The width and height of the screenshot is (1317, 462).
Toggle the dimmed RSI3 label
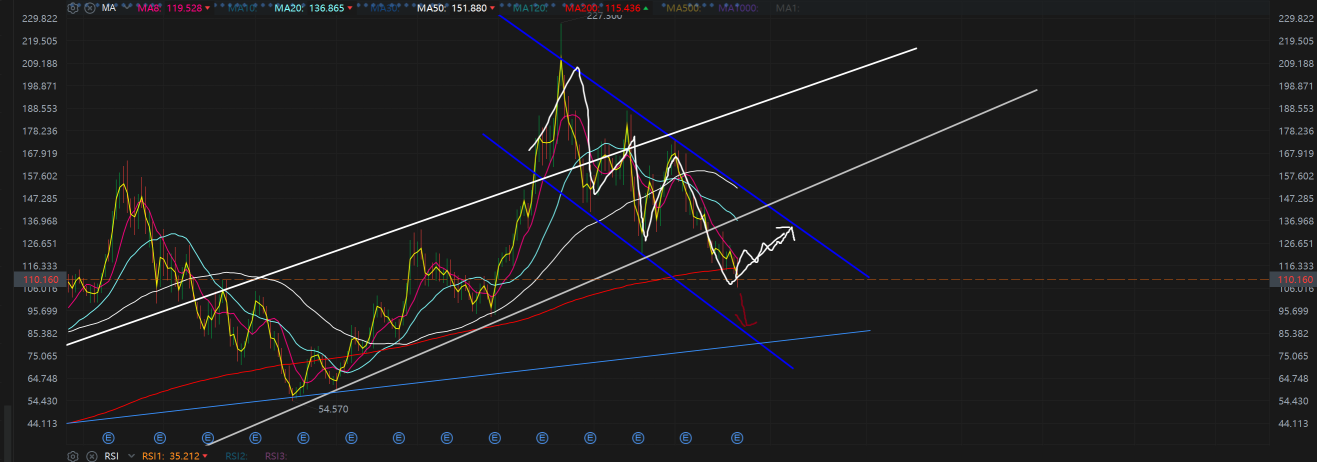point(276,456)
